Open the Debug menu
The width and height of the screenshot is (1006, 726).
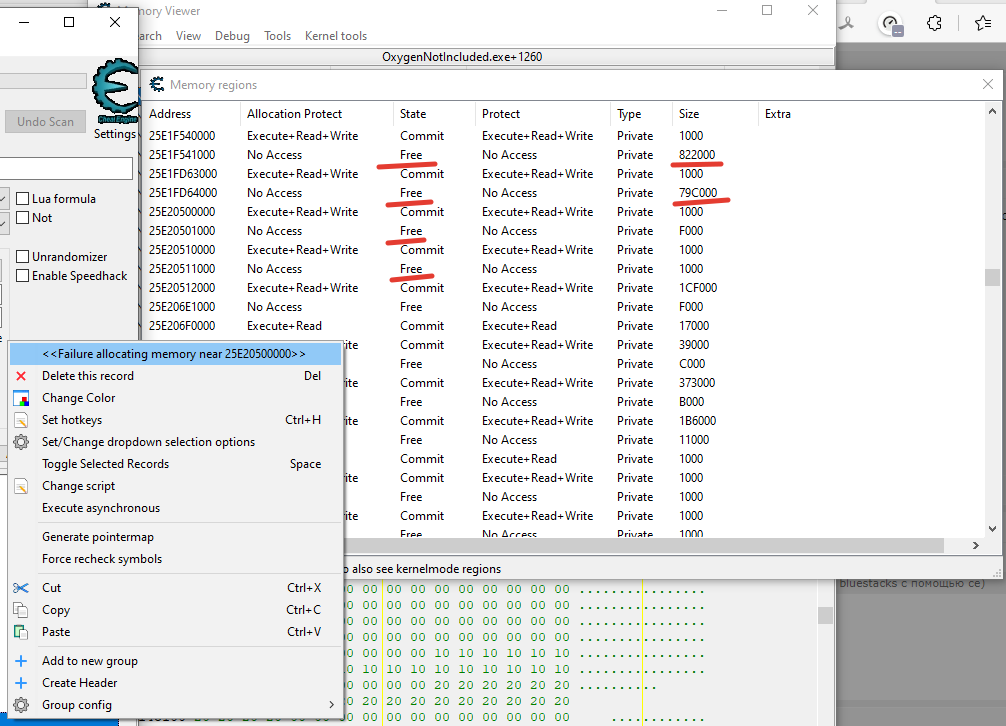[x=232, y=36]
